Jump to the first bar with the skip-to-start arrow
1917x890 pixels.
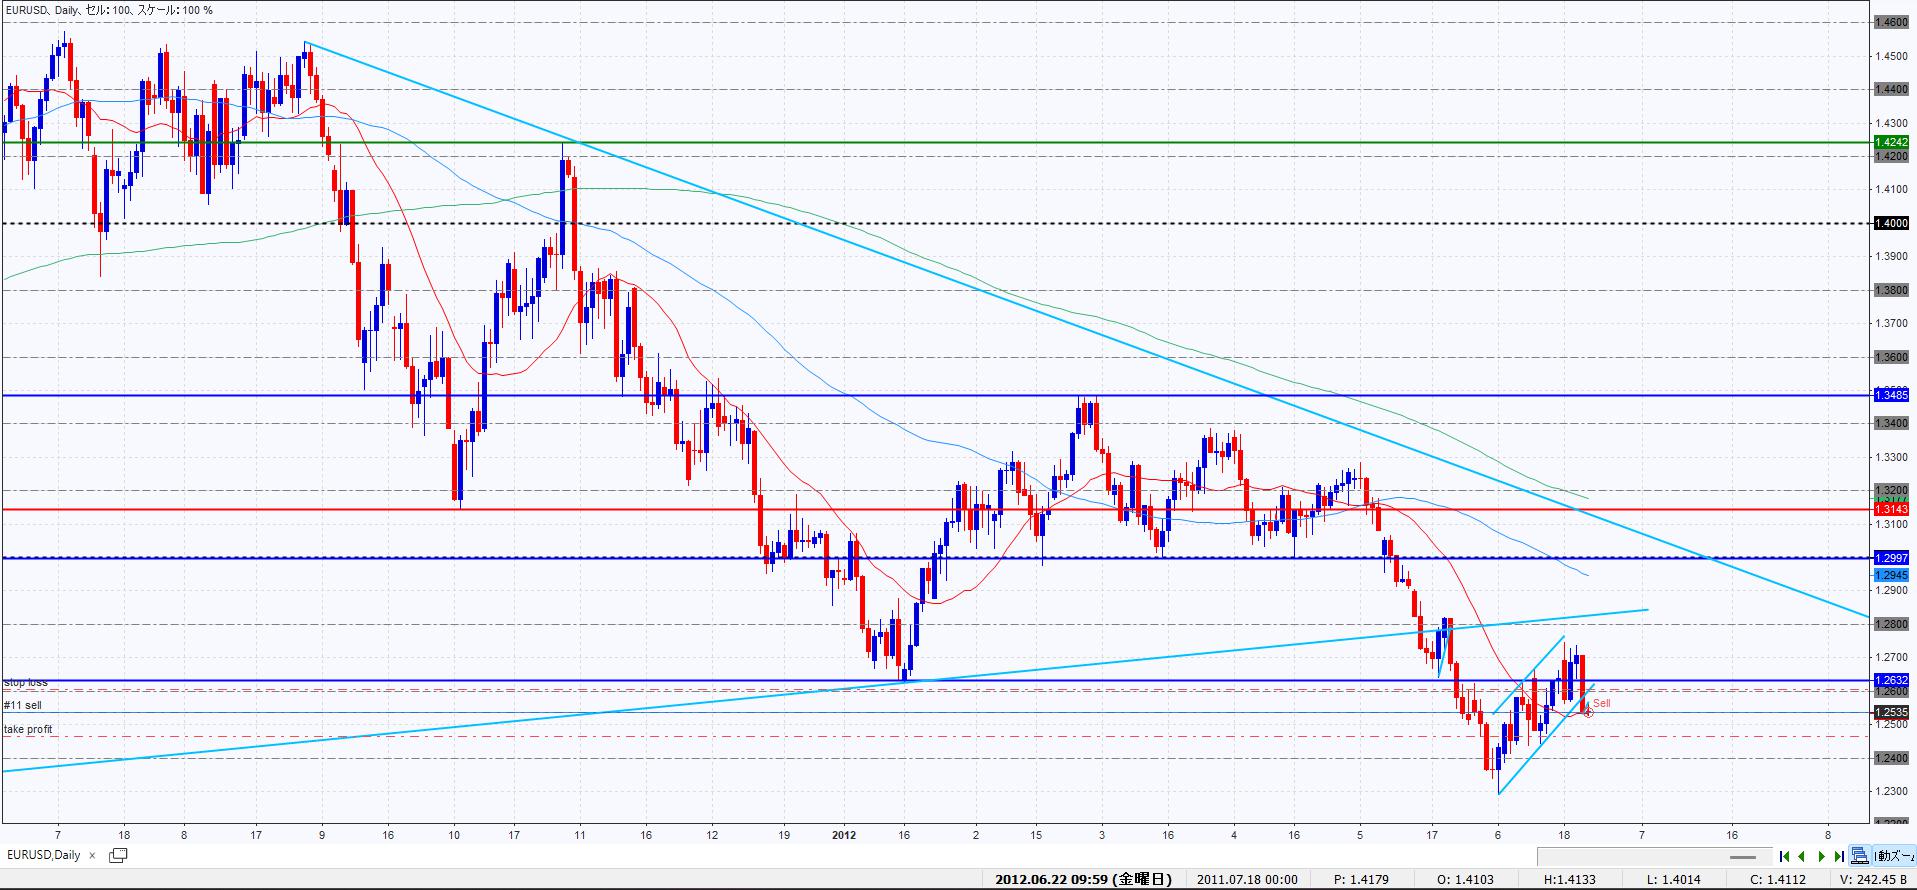pos(1784,856)
